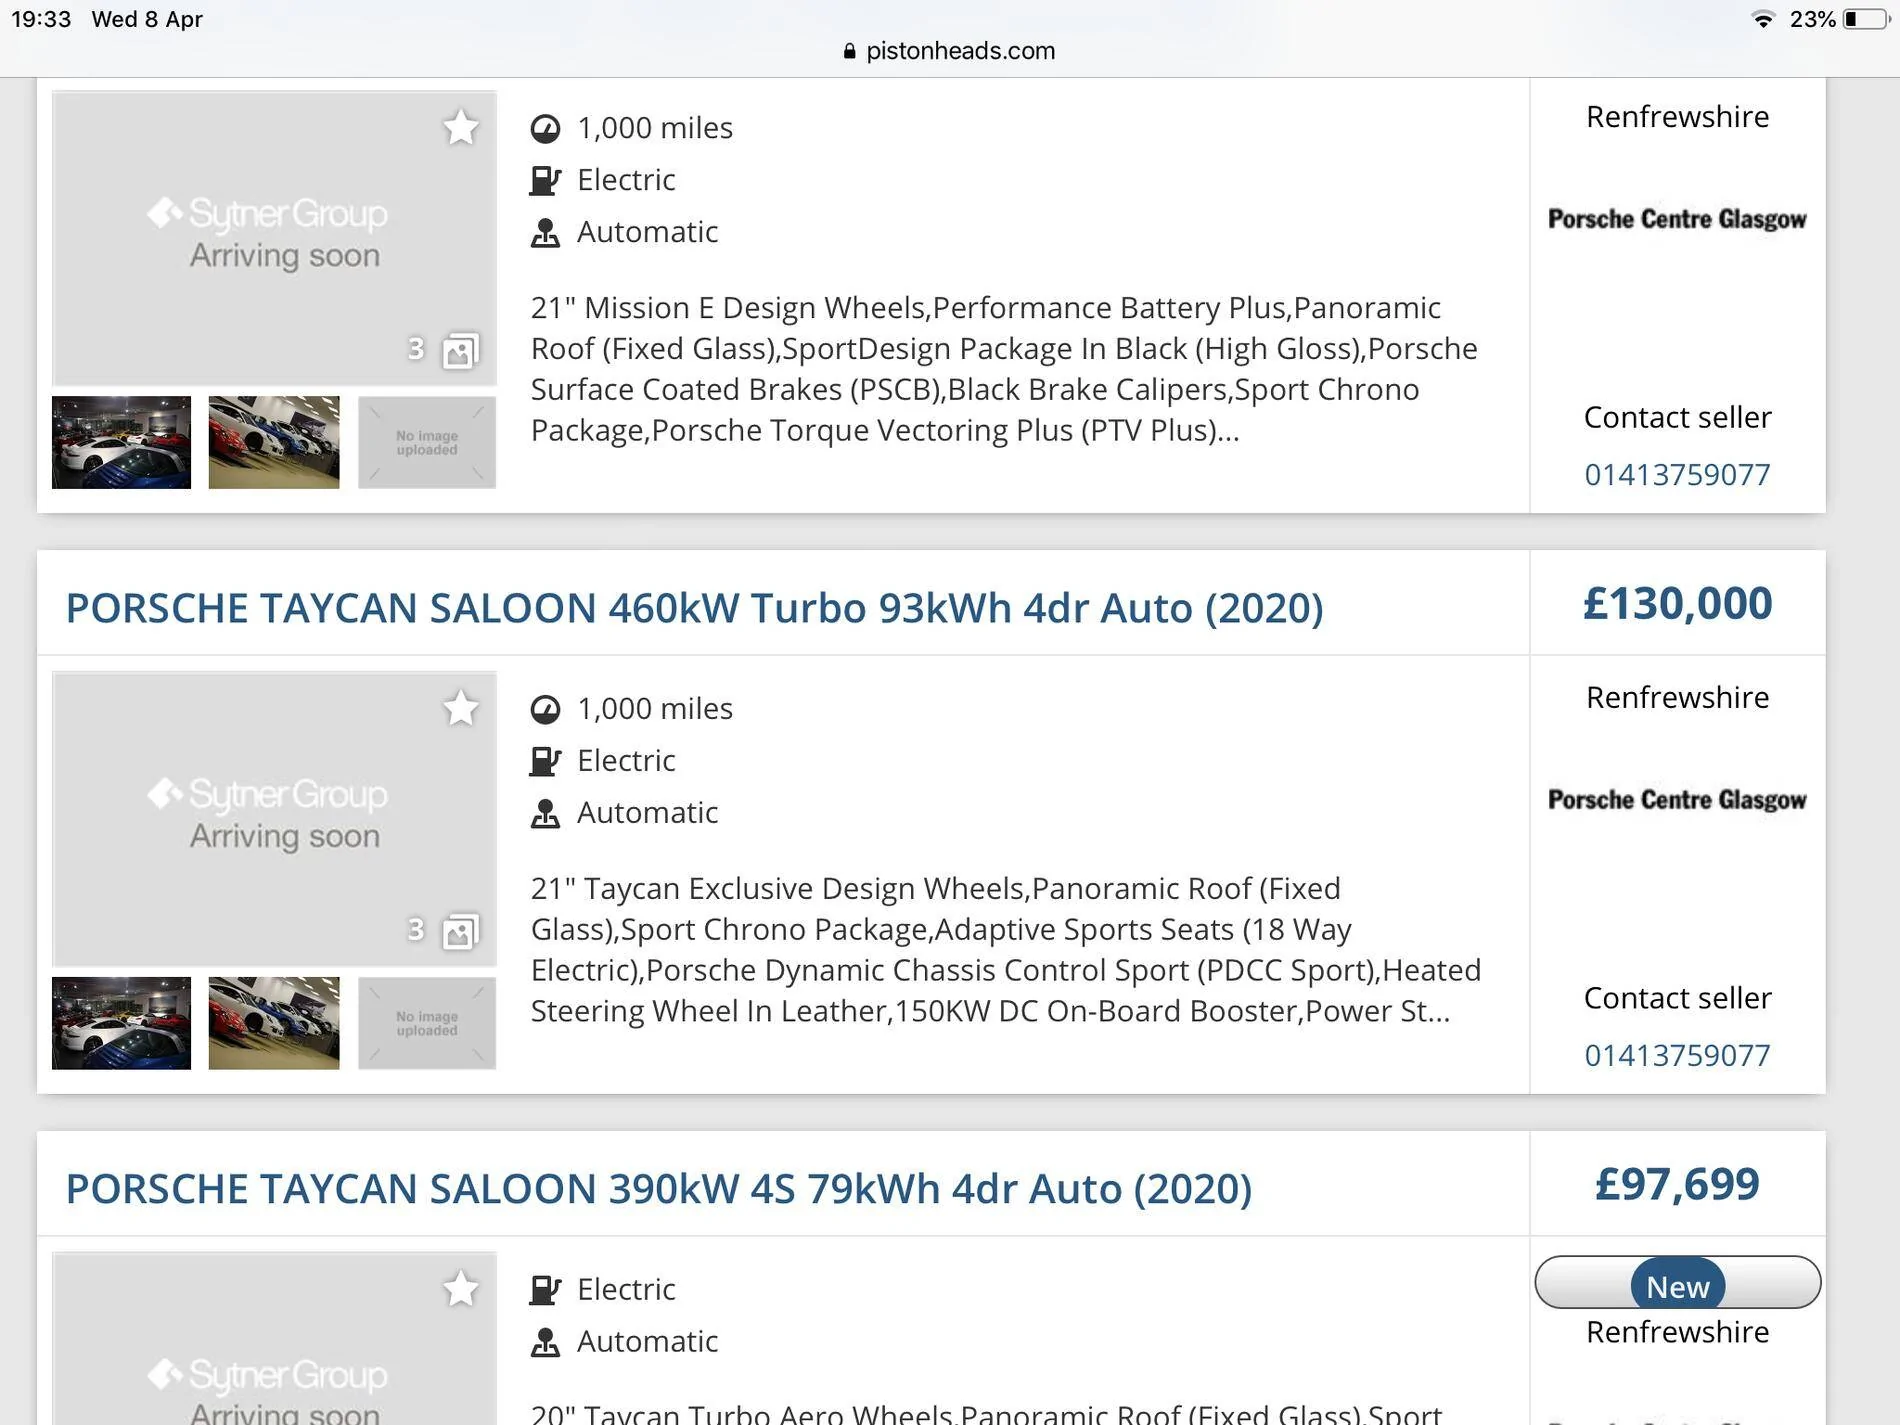This screenshot has height=1425, width=1900.
Task: Open main 'Arriving soon' image of Taycan Turbo
Action: [x=274, y=819]
